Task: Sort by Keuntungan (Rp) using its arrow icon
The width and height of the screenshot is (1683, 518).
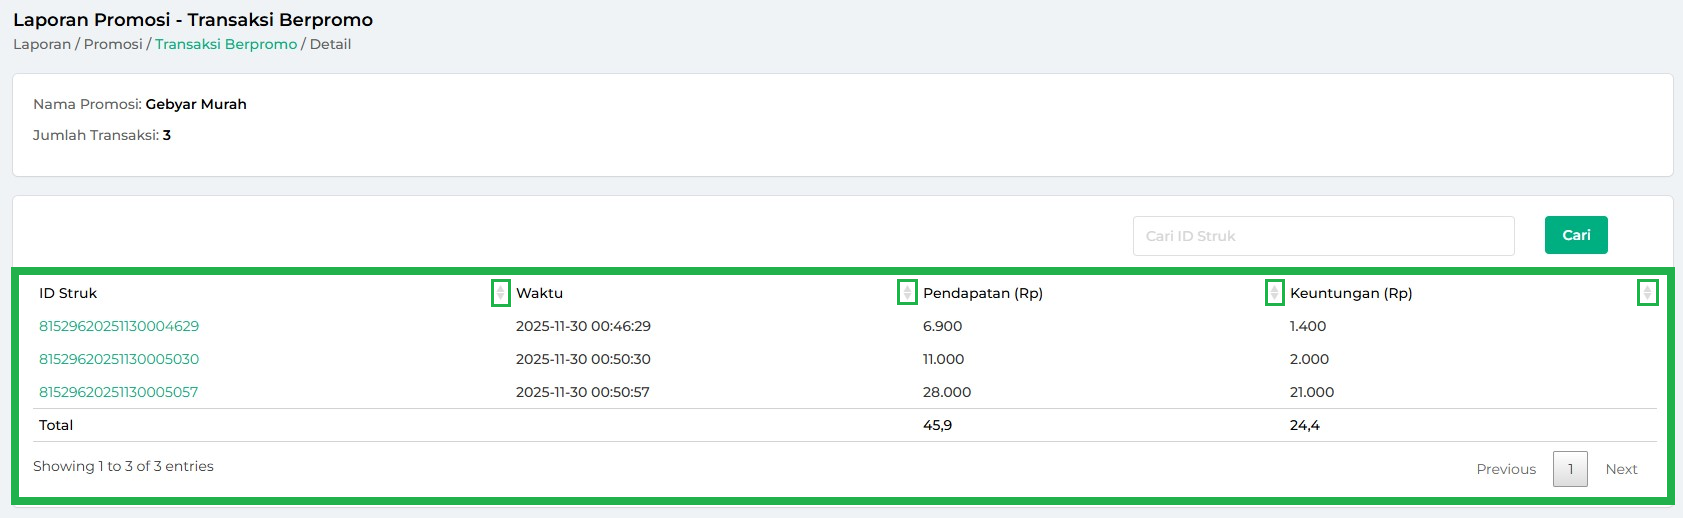Action: [1647, 293]
